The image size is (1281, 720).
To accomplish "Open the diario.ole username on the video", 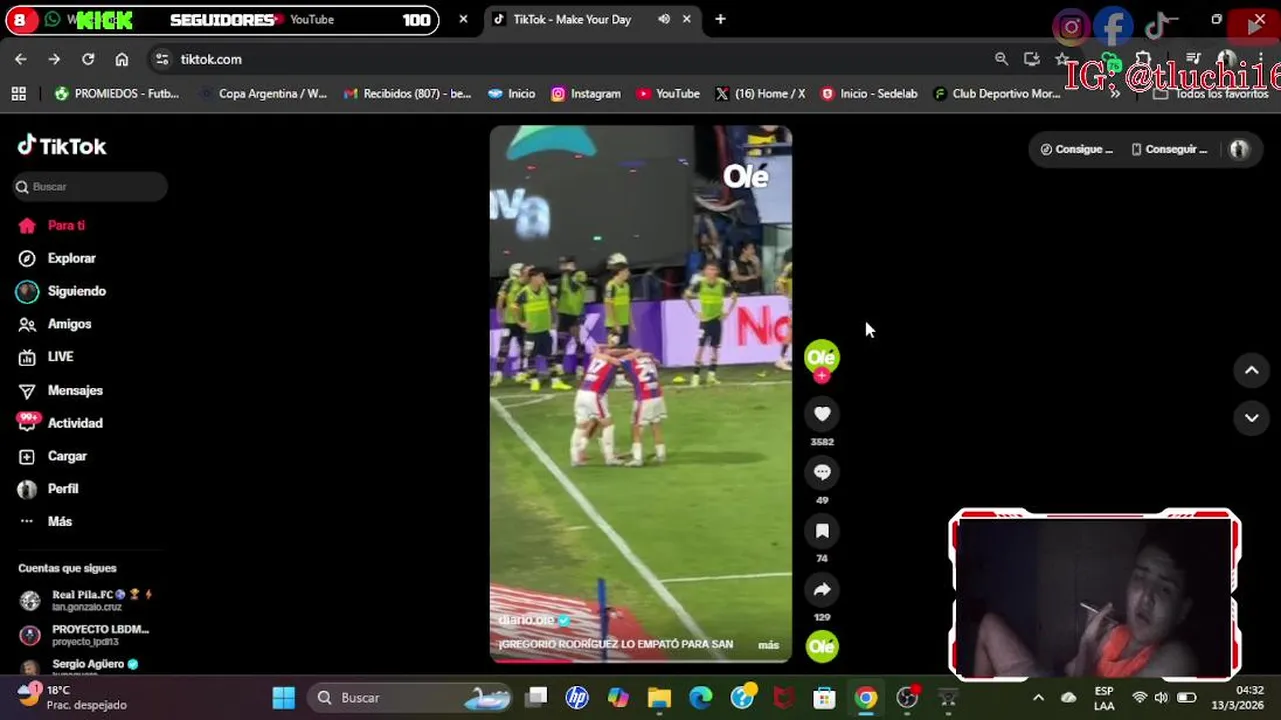I will [x=526, y=620].
